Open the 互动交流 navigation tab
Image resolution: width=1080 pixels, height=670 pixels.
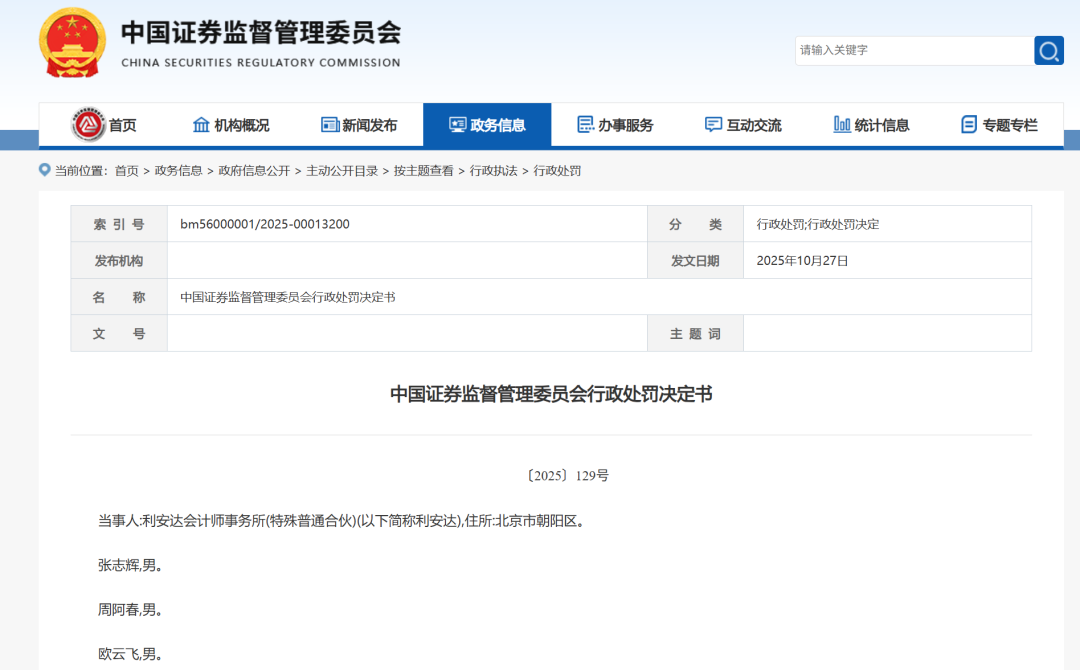tap(743, 125)
